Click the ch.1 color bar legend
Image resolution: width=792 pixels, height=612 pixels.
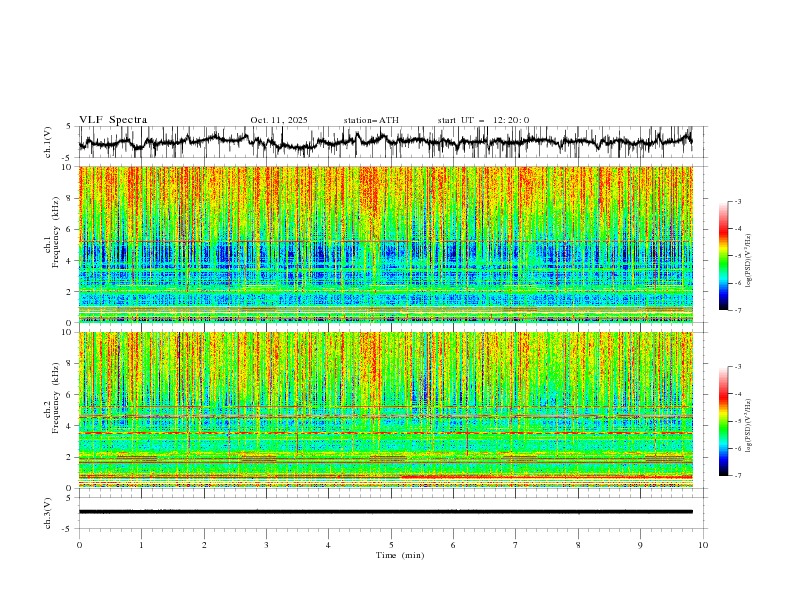(723, 256)
